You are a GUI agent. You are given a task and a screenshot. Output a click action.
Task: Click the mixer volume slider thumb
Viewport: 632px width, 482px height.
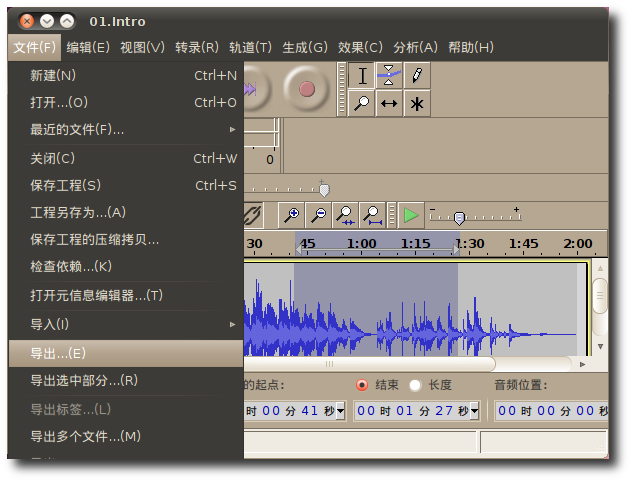pyautogui.click(x=324, y=189)
